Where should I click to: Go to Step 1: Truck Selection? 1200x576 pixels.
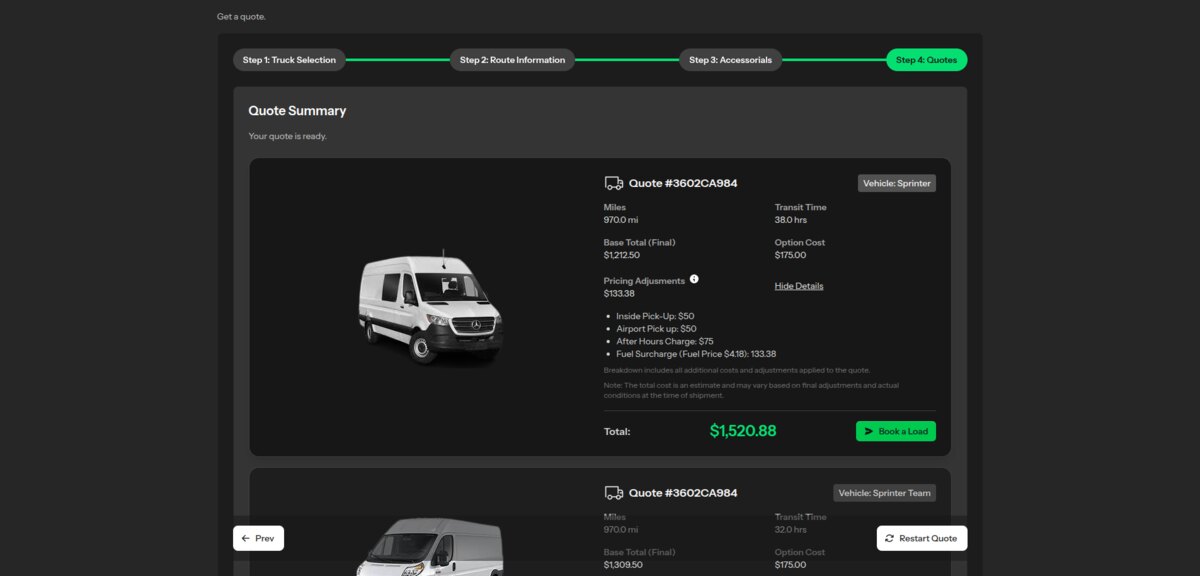[289, 60]
